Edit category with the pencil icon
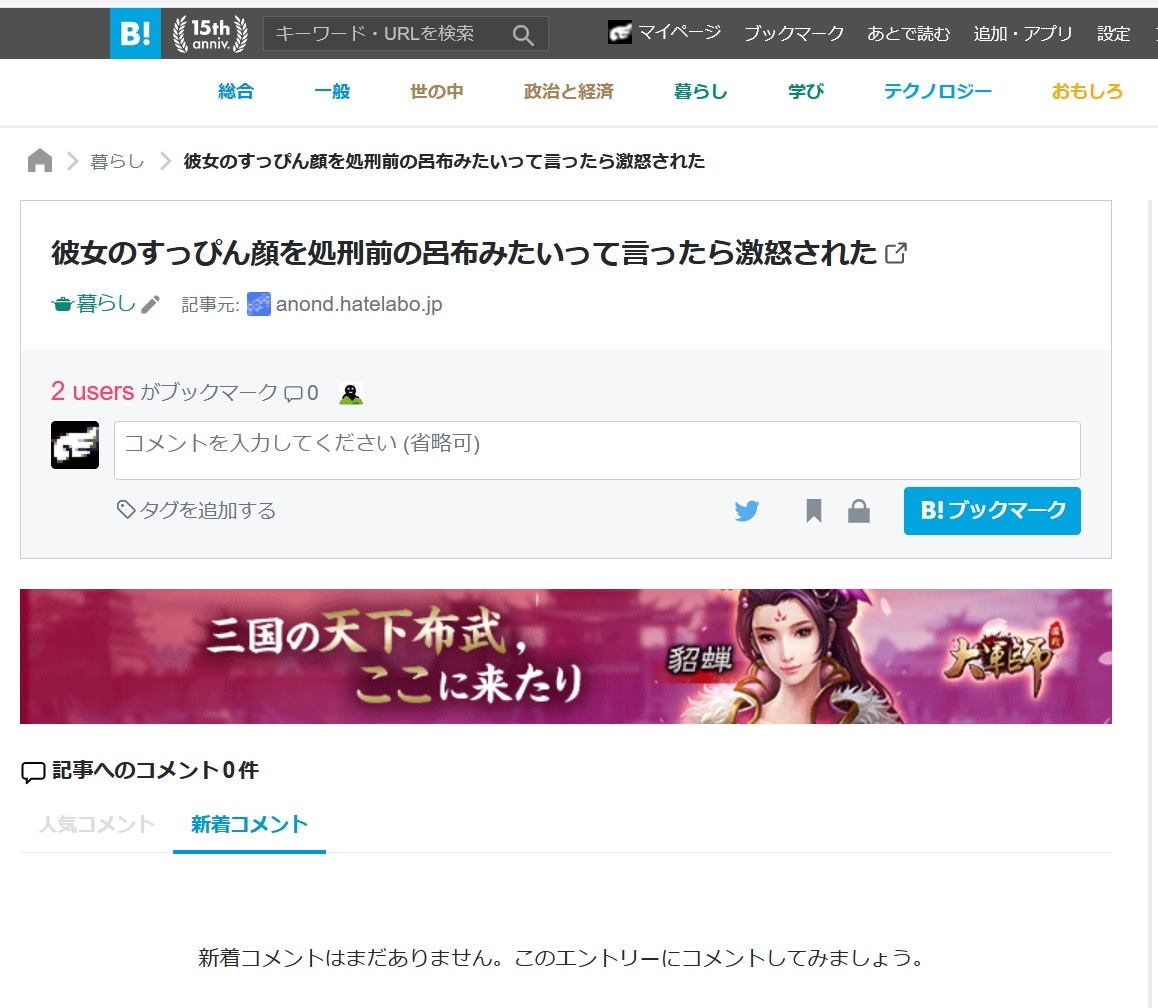 tap(151, 304)
